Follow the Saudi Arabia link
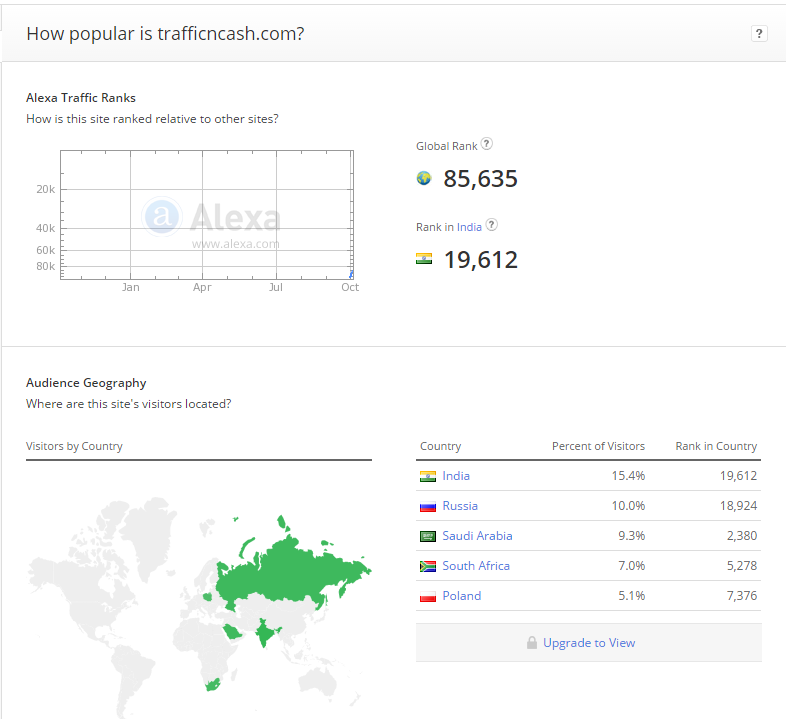This screenshot has width=801, height=719. tap(477, 536)
